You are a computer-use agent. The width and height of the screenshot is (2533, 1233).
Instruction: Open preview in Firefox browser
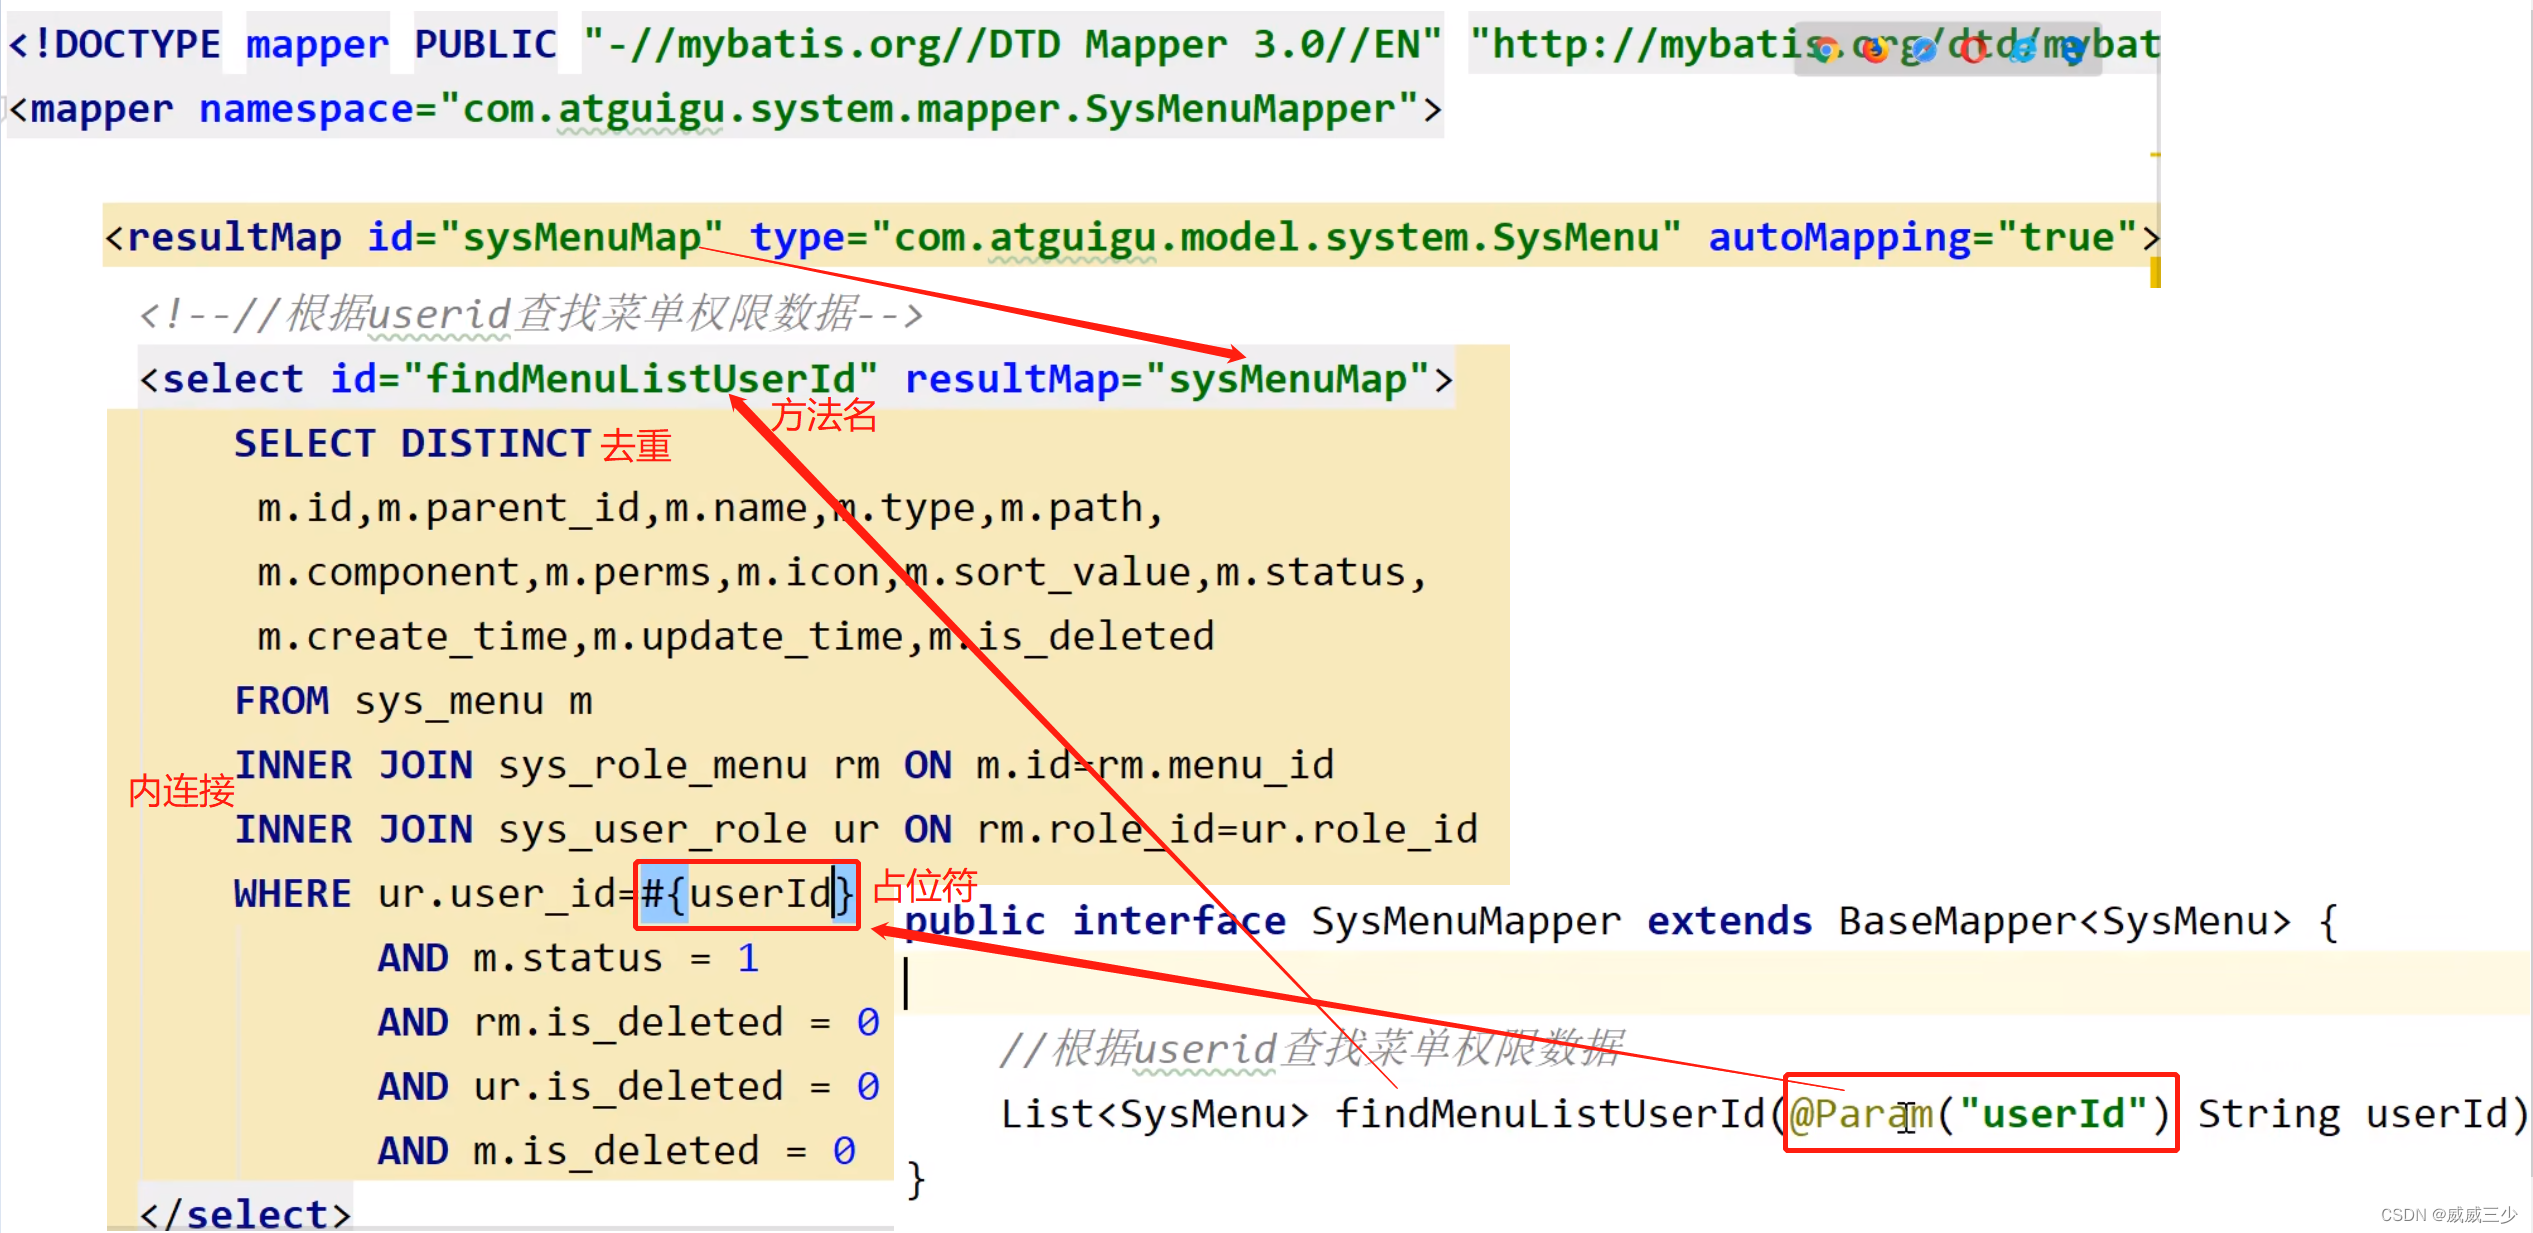coord(1875,49)
